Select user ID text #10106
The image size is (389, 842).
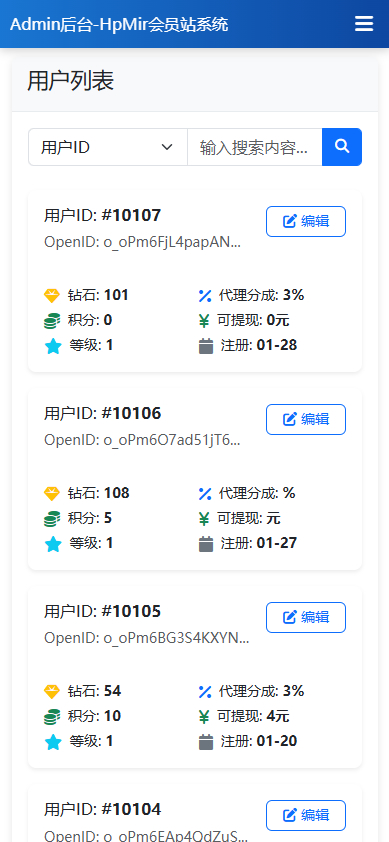point(102,413)
